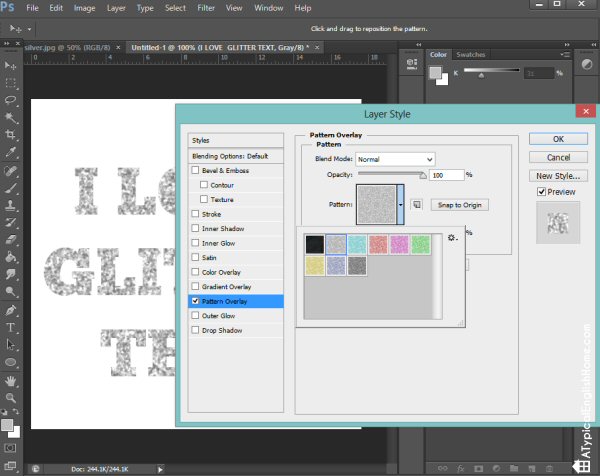
Task: Enable Inner Glow checkbox
Action: (x=195, y=243)
